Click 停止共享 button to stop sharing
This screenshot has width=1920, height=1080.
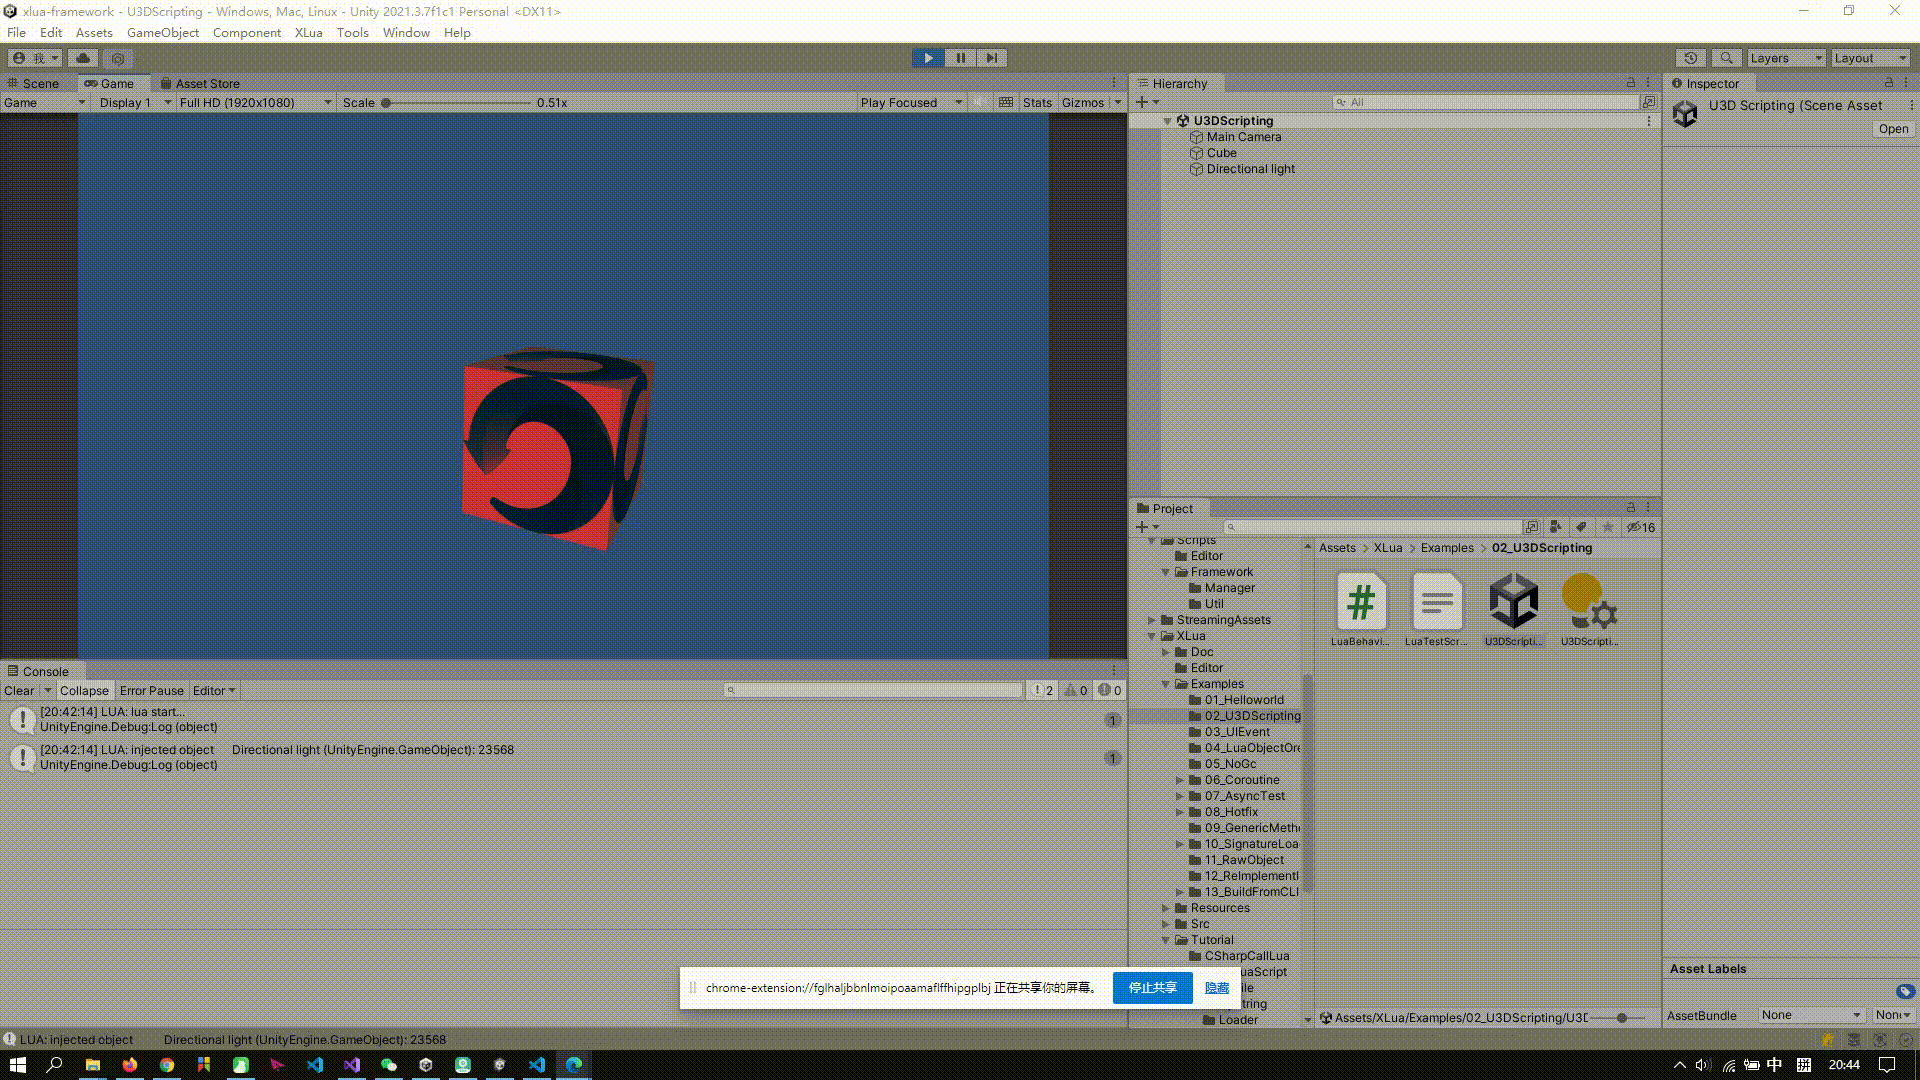[x=1151, y=988]
